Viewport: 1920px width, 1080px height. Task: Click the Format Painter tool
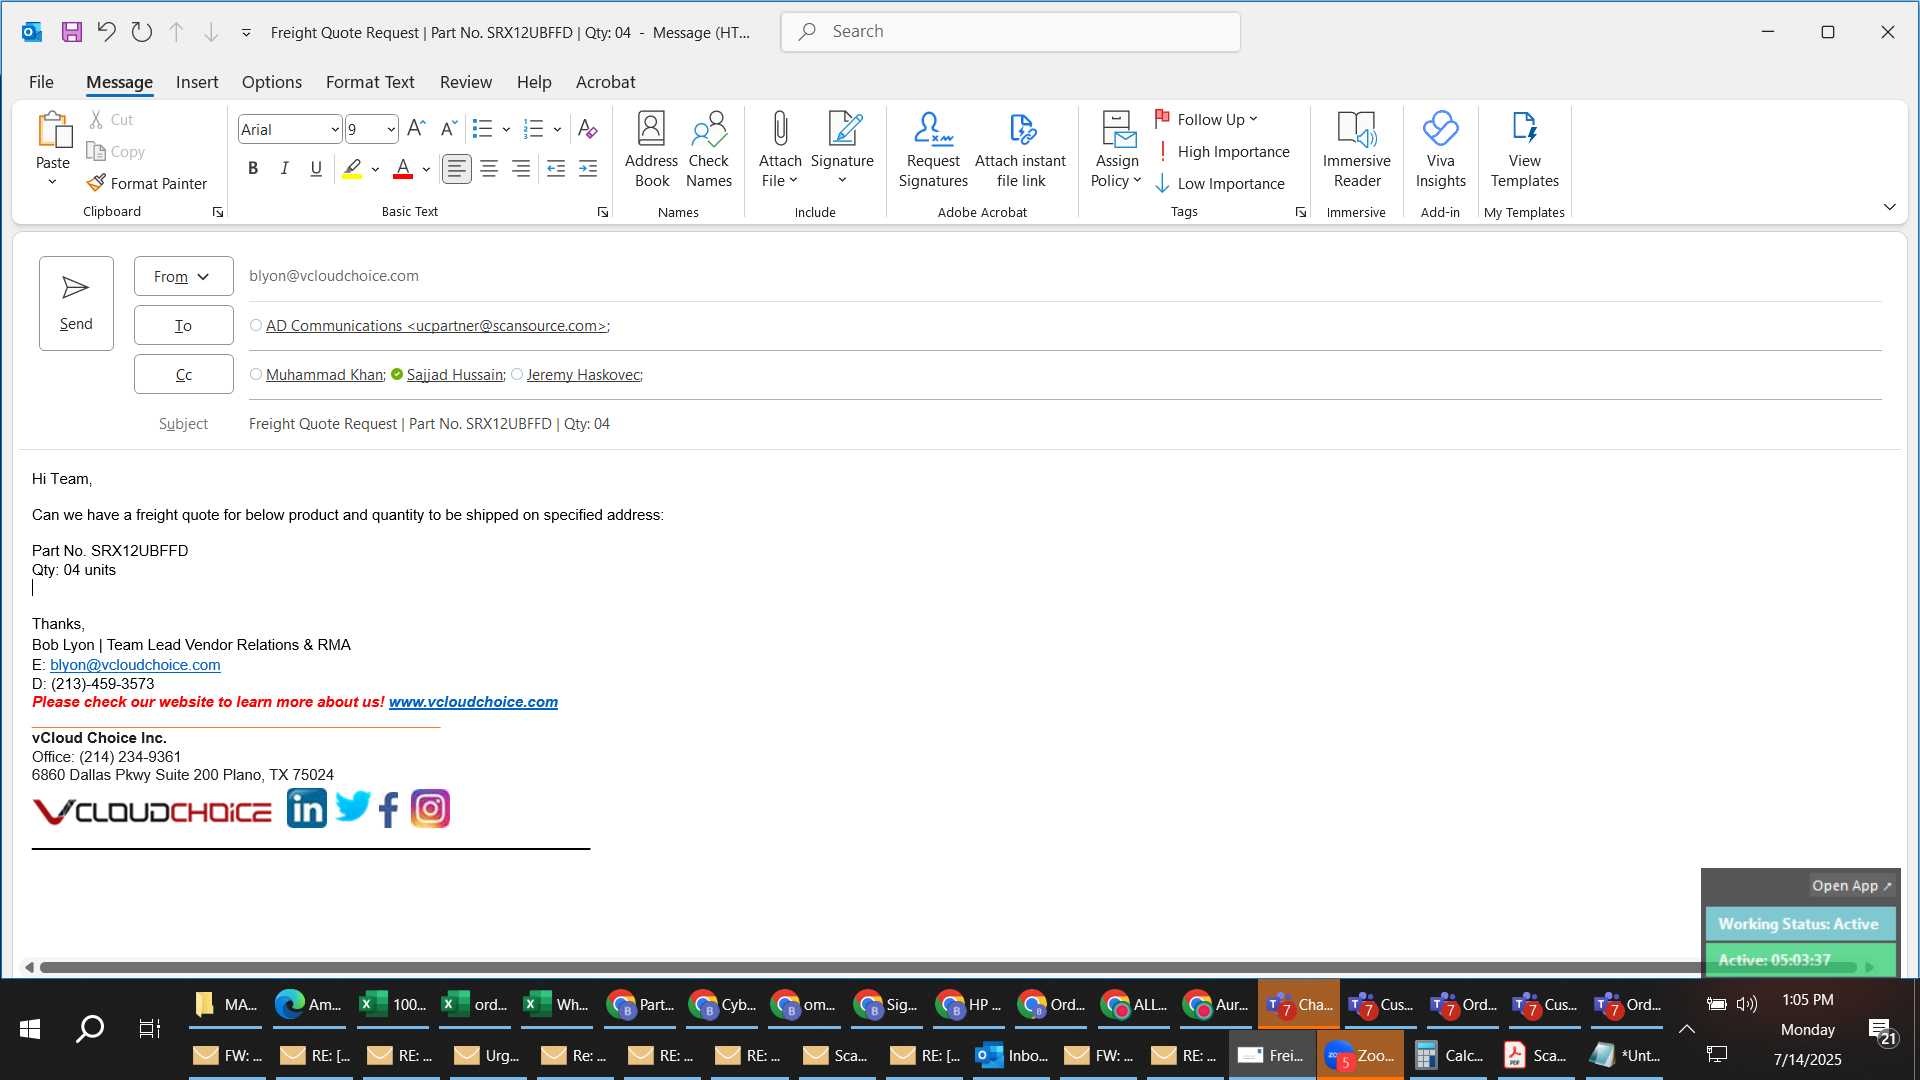click(147, 183)
